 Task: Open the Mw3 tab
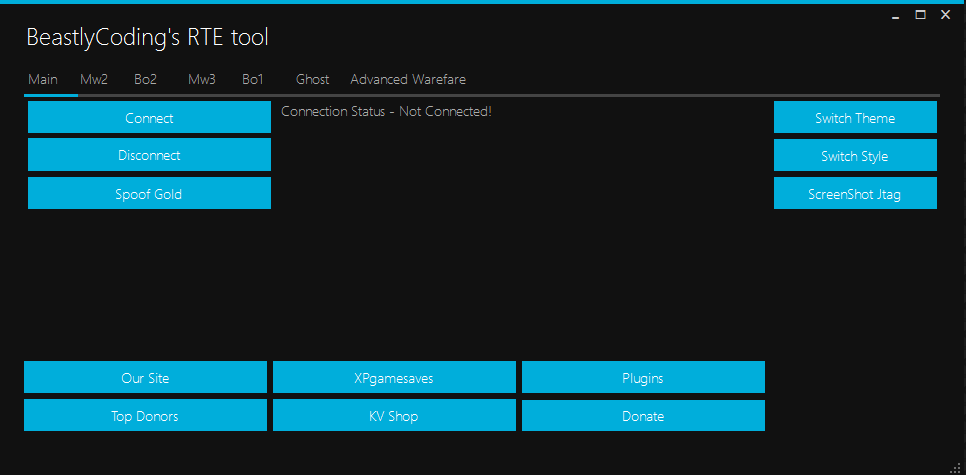pyautogui.click(x=202, y=80)
